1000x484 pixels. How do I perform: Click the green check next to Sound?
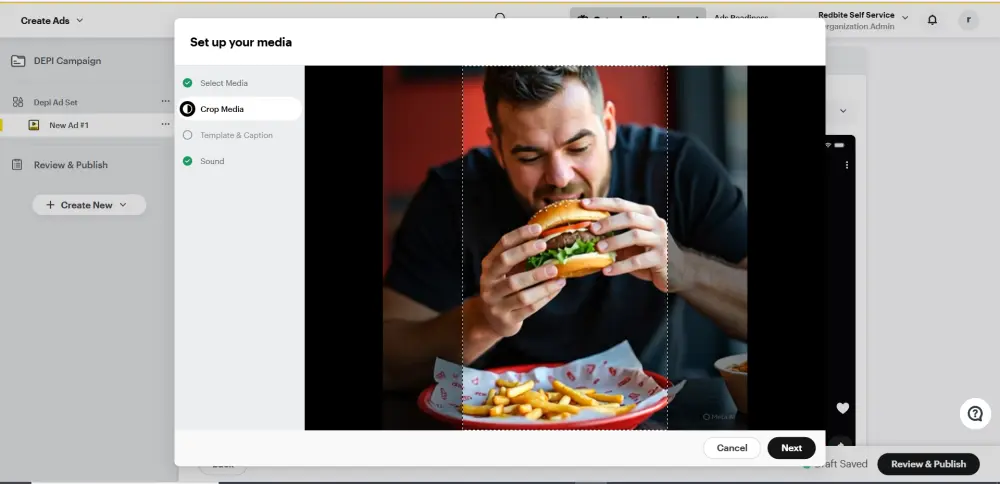coord(188,161)
